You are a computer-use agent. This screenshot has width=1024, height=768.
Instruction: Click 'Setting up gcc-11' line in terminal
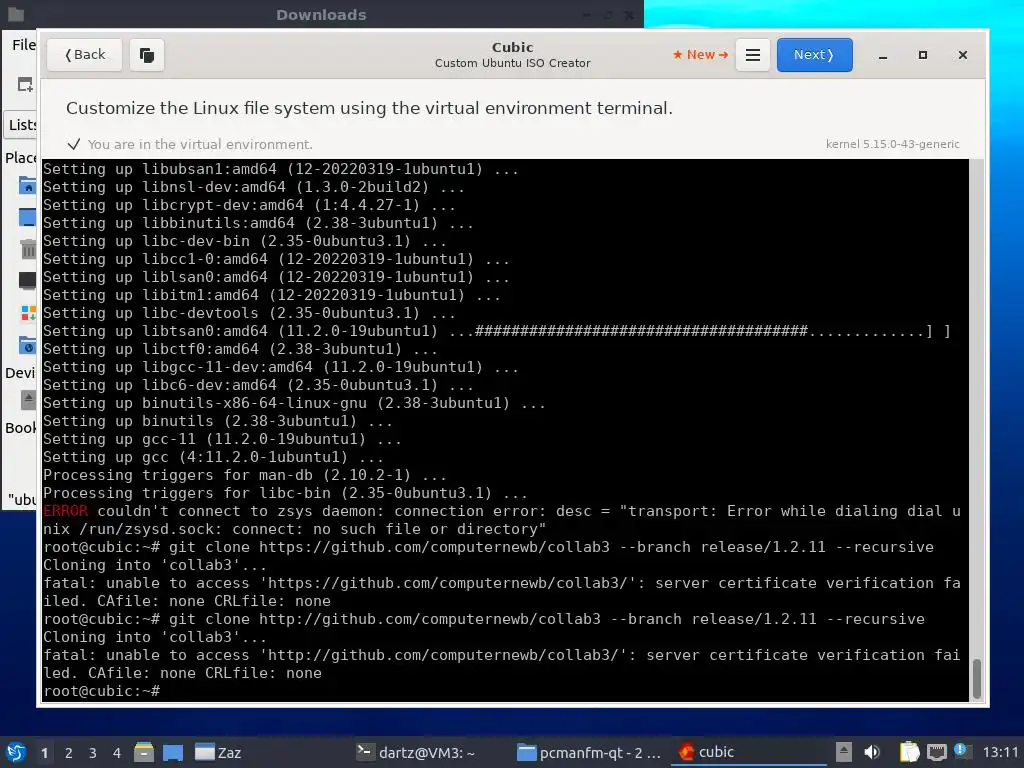222,439
